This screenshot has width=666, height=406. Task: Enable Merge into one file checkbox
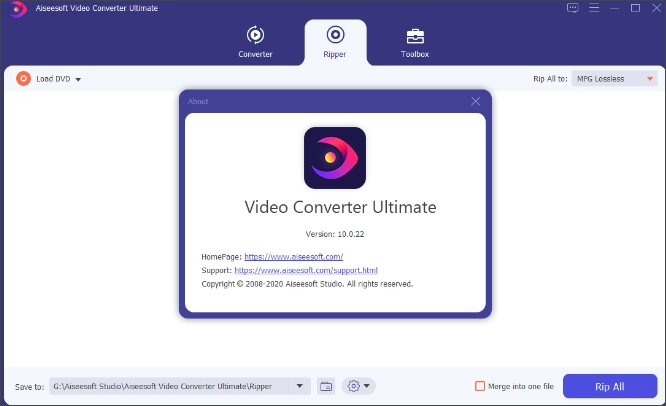click(x=480, y=386)
